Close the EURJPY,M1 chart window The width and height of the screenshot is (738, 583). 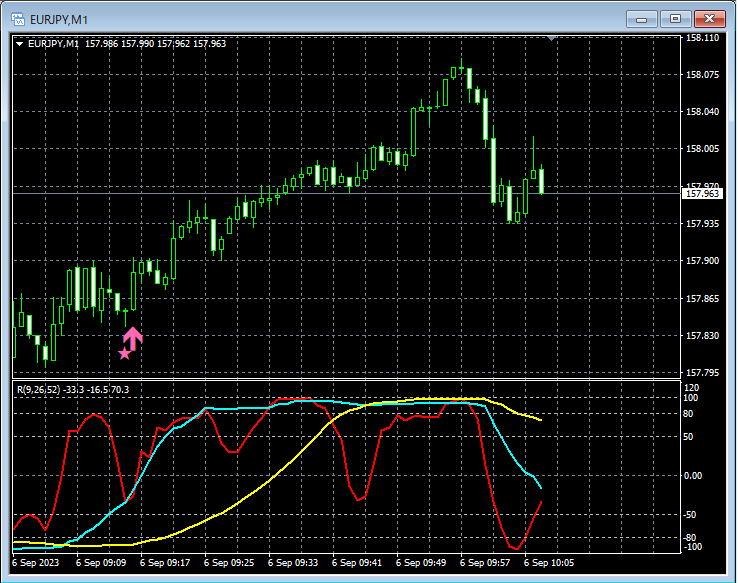709,19
